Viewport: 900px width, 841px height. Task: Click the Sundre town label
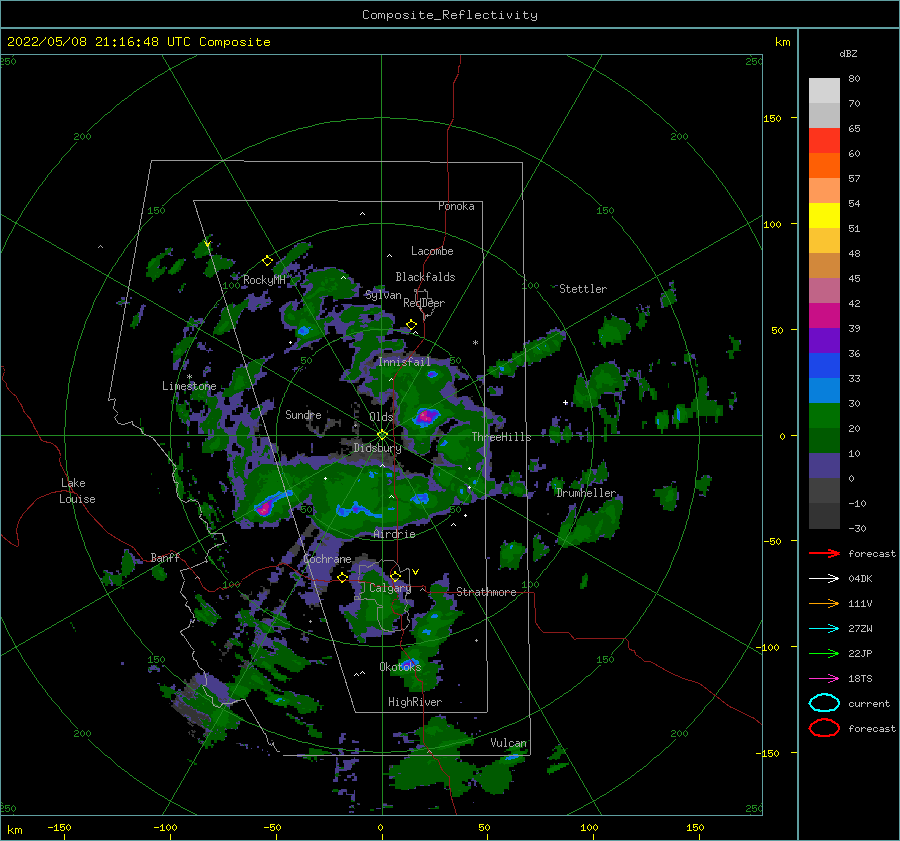(303, 414)
